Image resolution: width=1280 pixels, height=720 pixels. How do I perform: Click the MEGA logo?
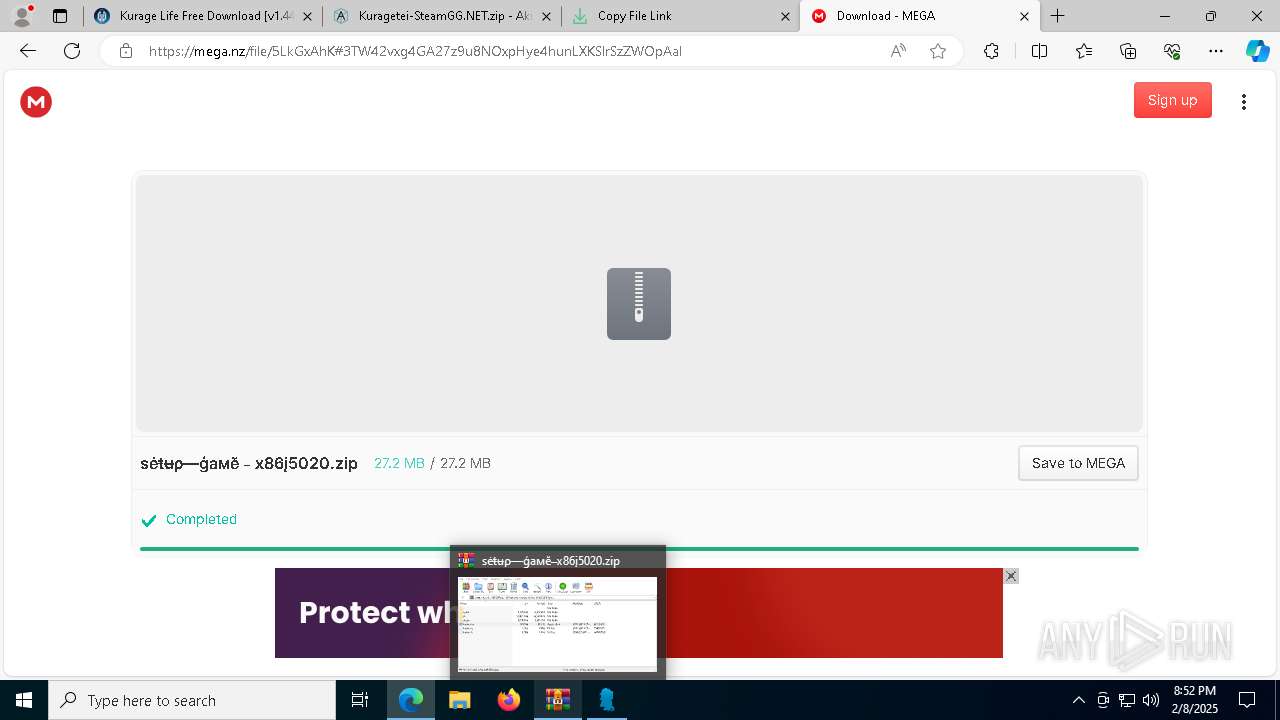36,101
